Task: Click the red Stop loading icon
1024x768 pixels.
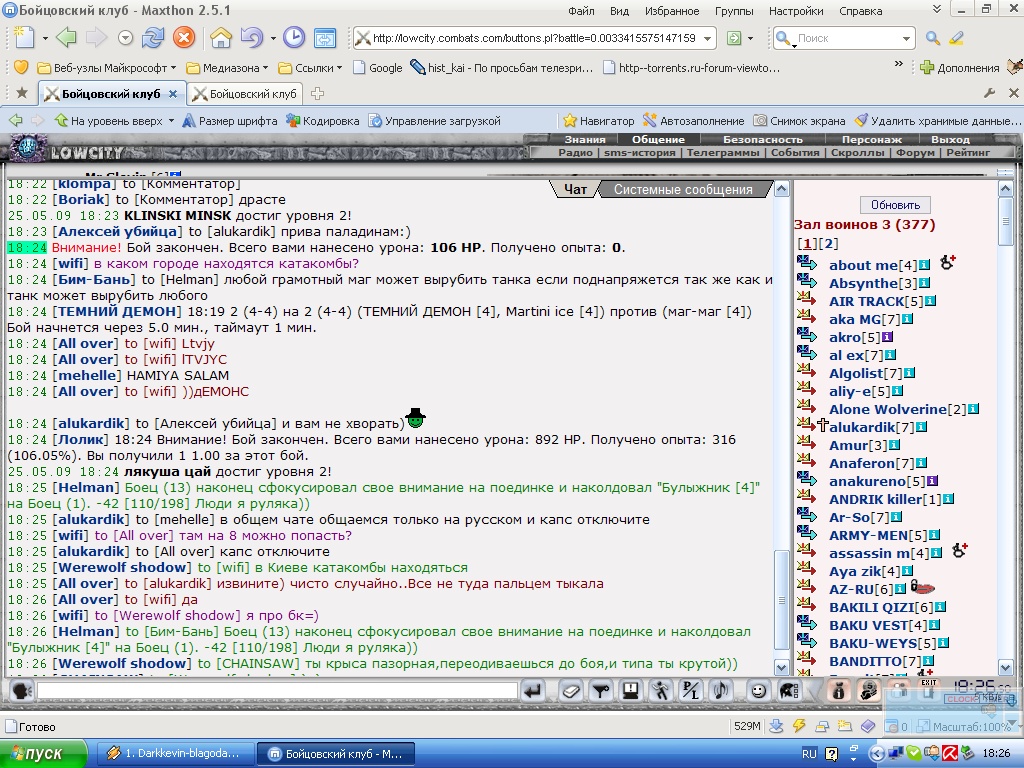Action: point(184,38)
